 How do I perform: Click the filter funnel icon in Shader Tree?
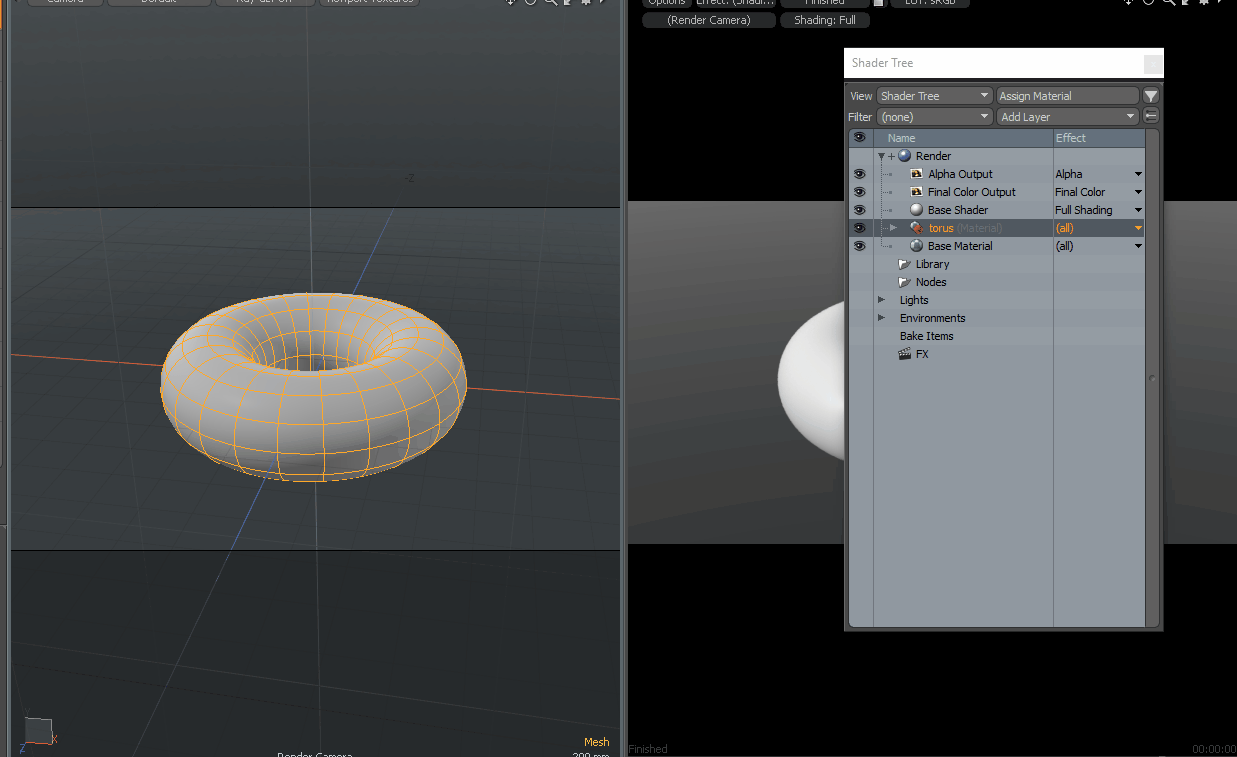[x=1151, y=96]
